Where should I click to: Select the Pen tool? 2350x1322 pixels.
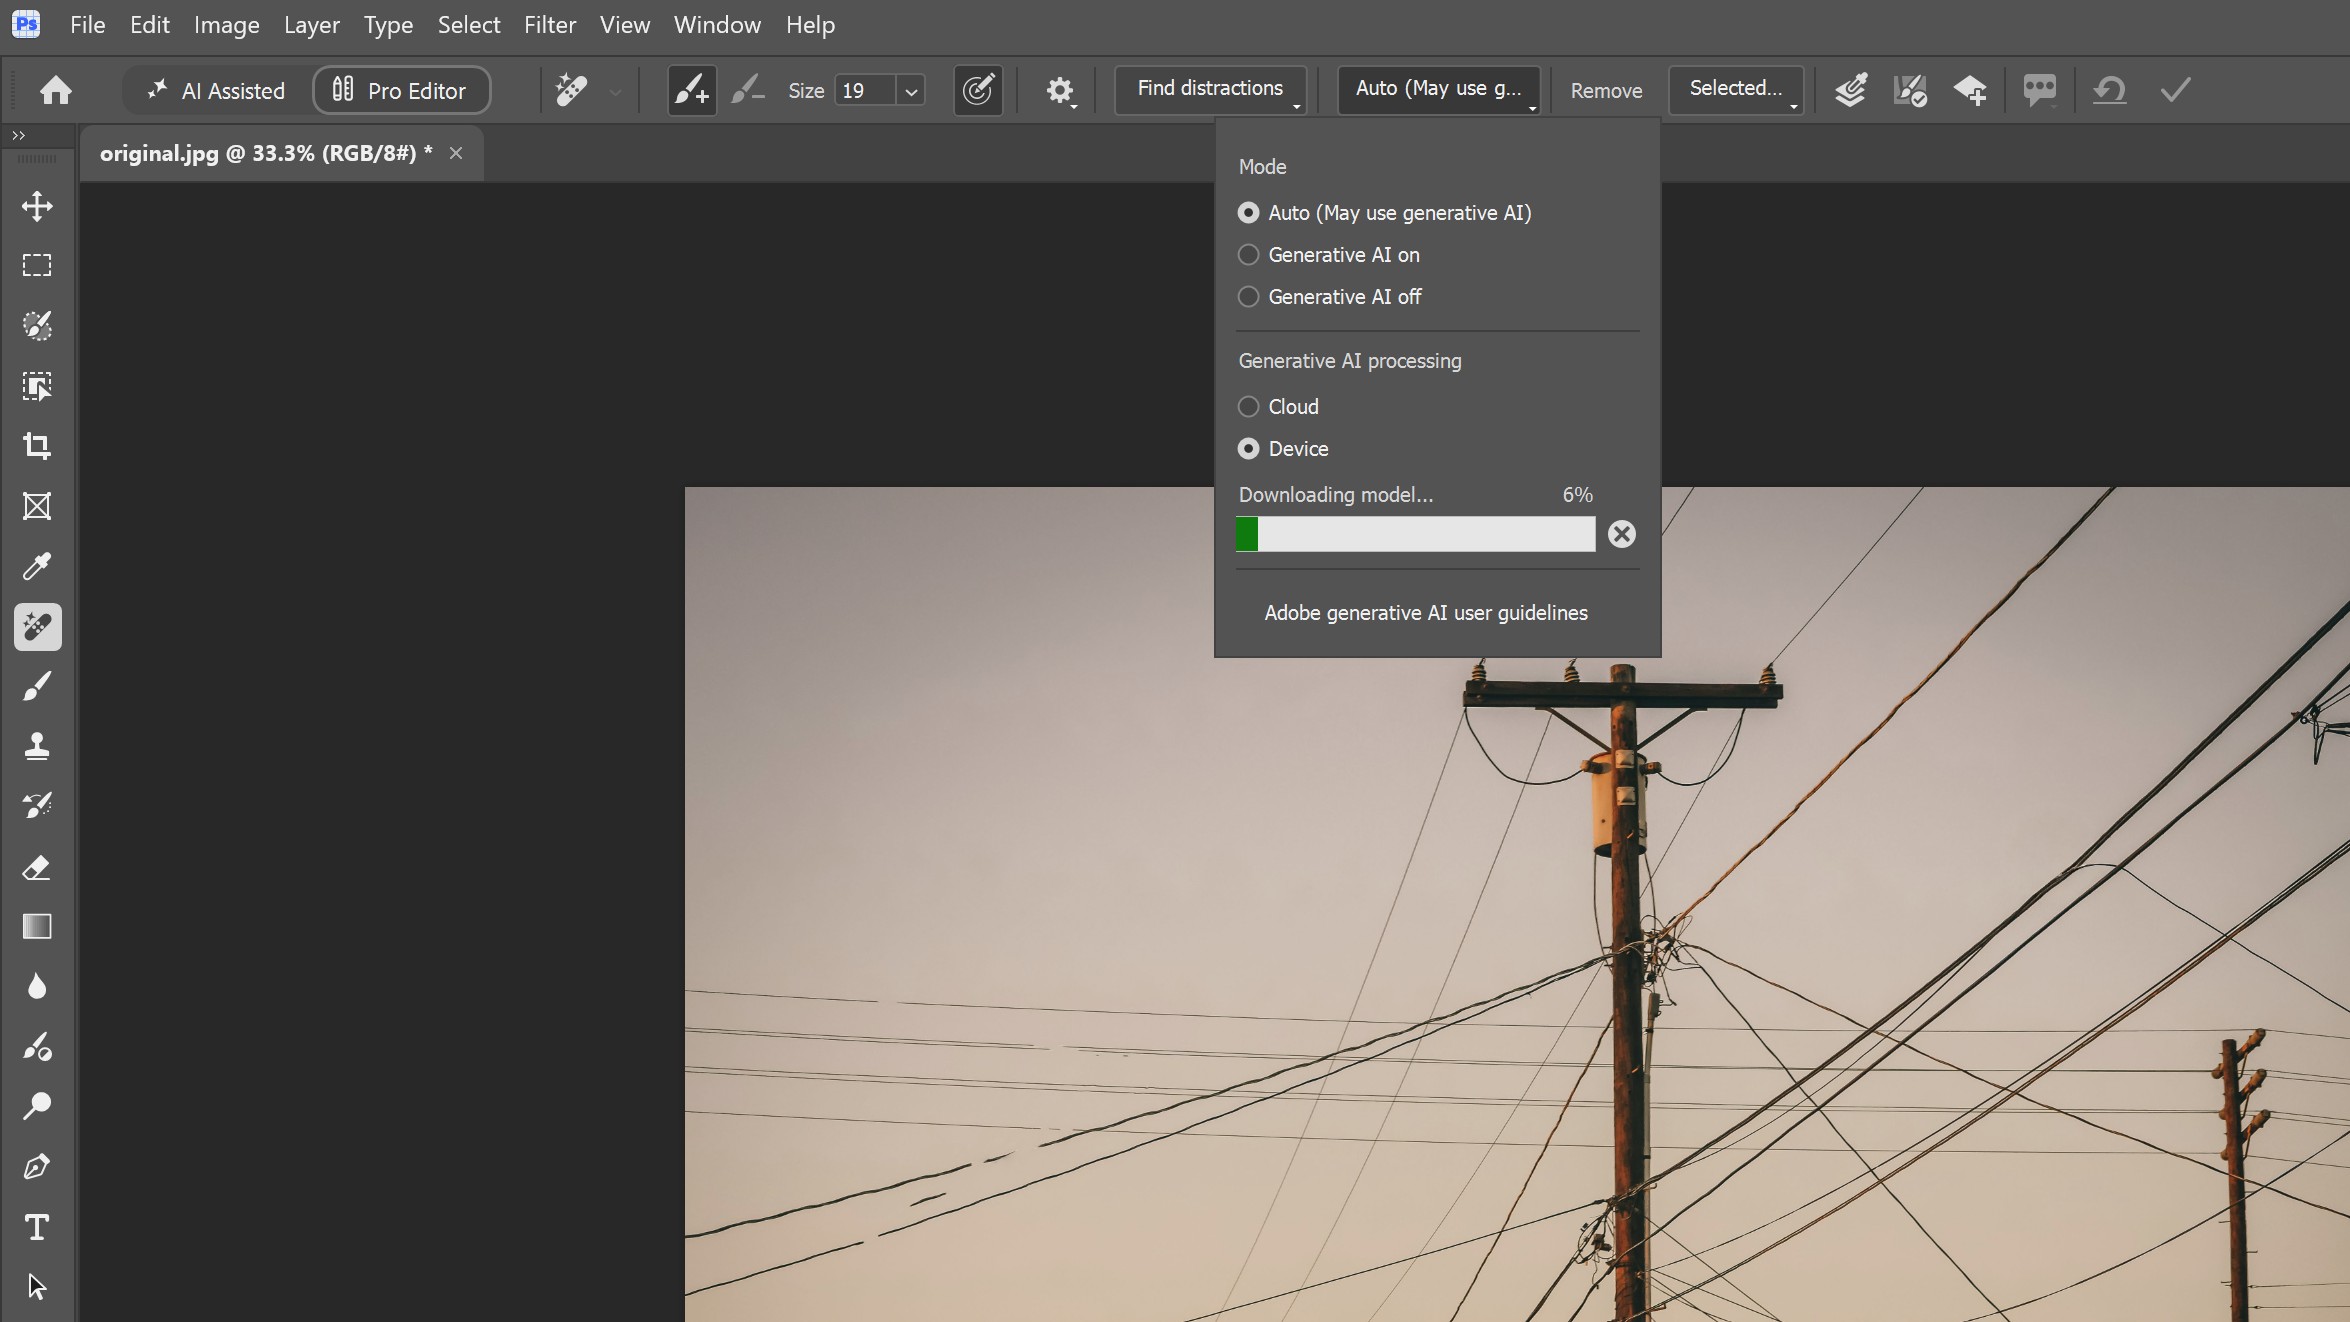(x=37, y=1167)
